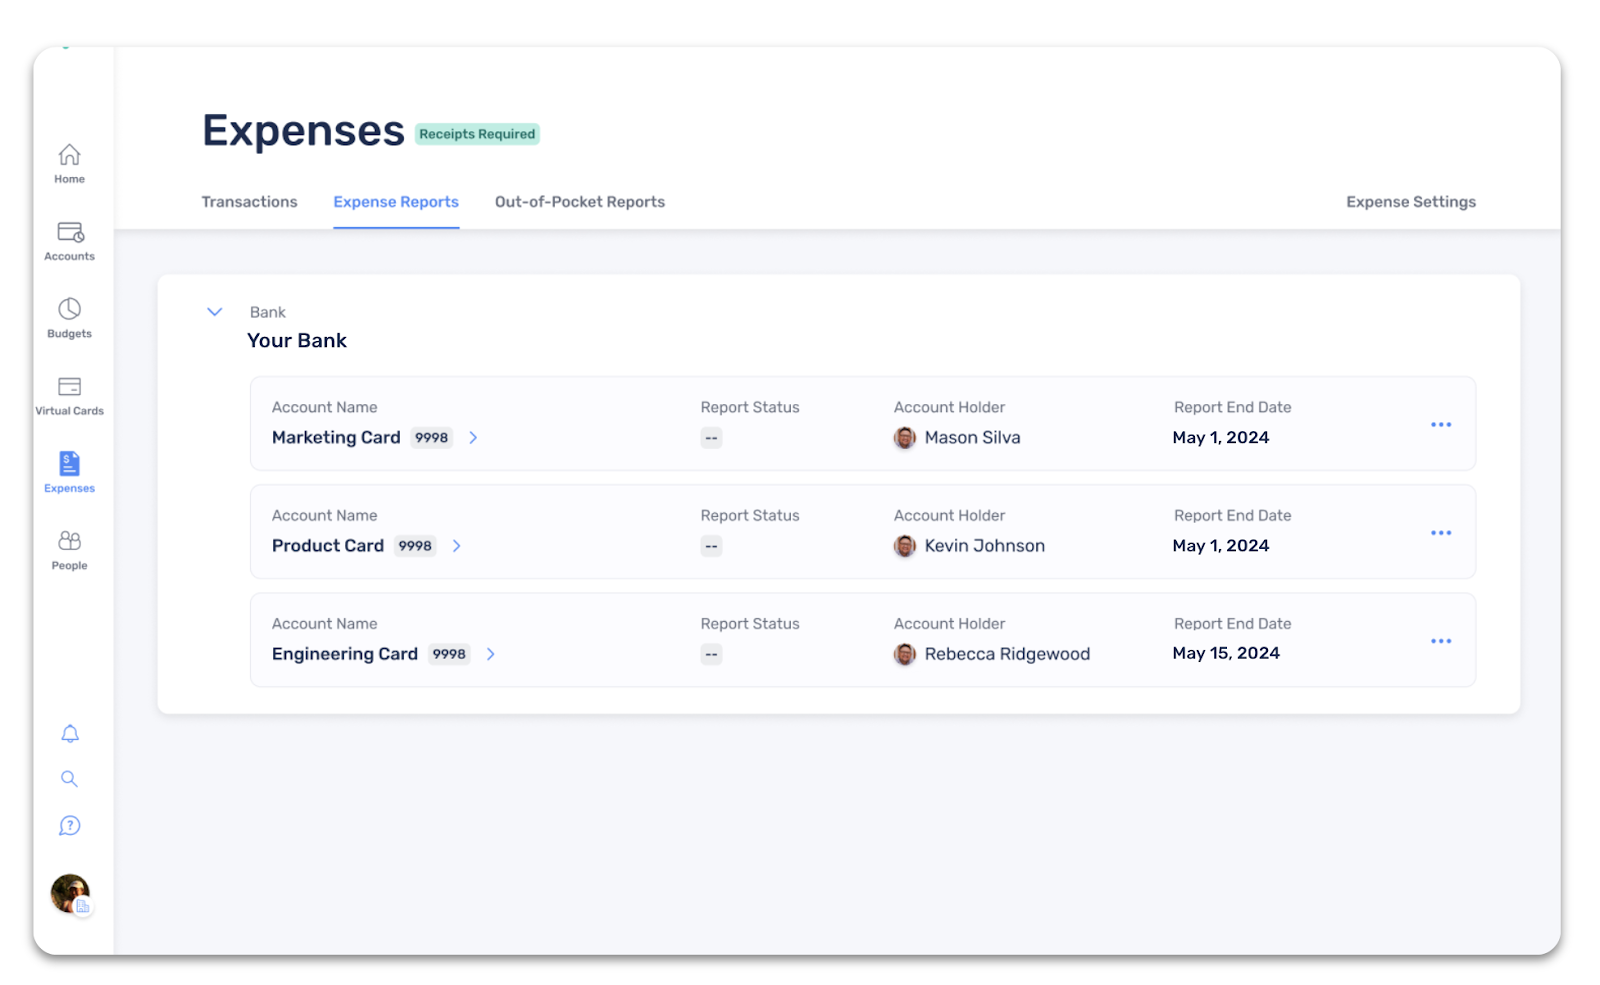The width and height of the screenshot is (1600, 985).
Task: Open the help chat icon
Action: 69,826
